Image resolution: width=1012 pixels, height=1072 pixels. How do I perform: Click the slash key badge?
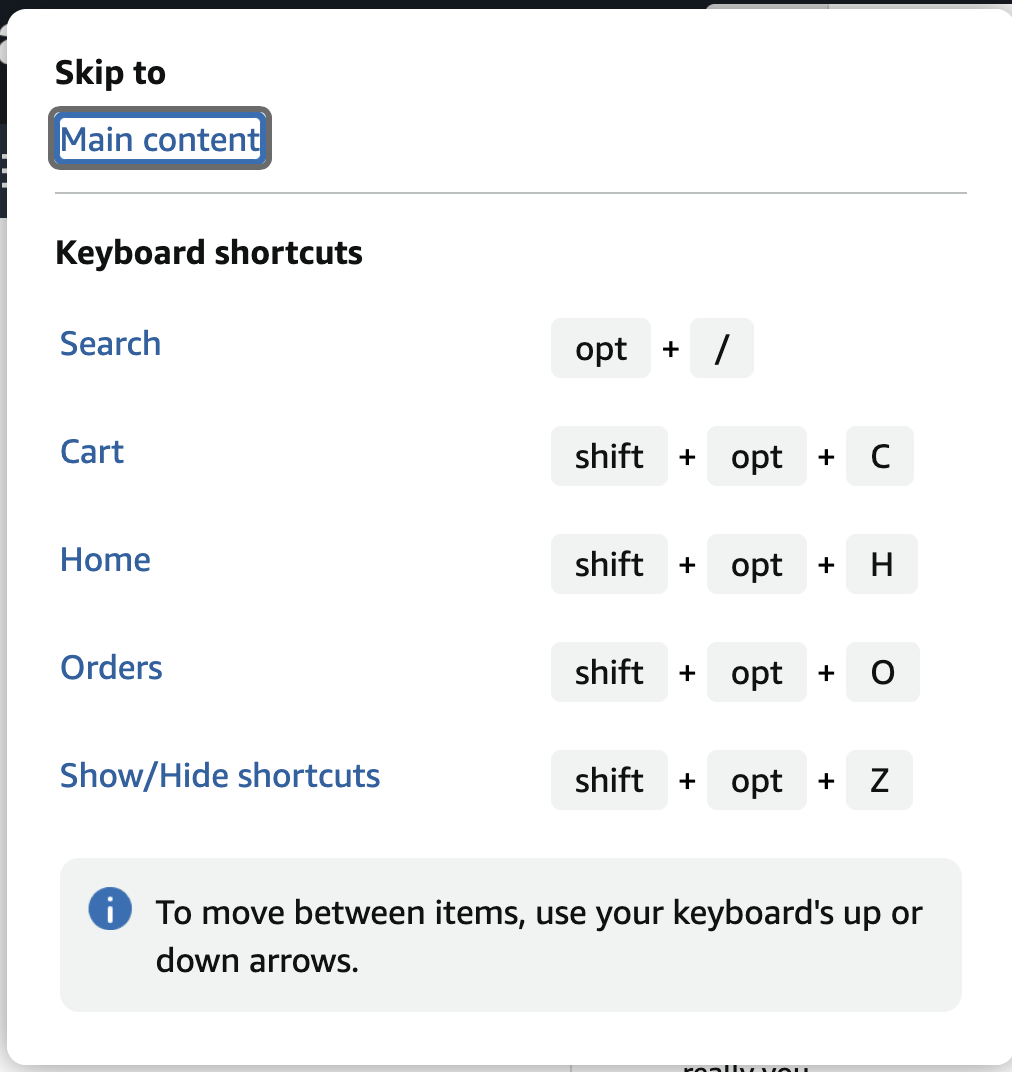pyautogui.click(x=721, y=349)
